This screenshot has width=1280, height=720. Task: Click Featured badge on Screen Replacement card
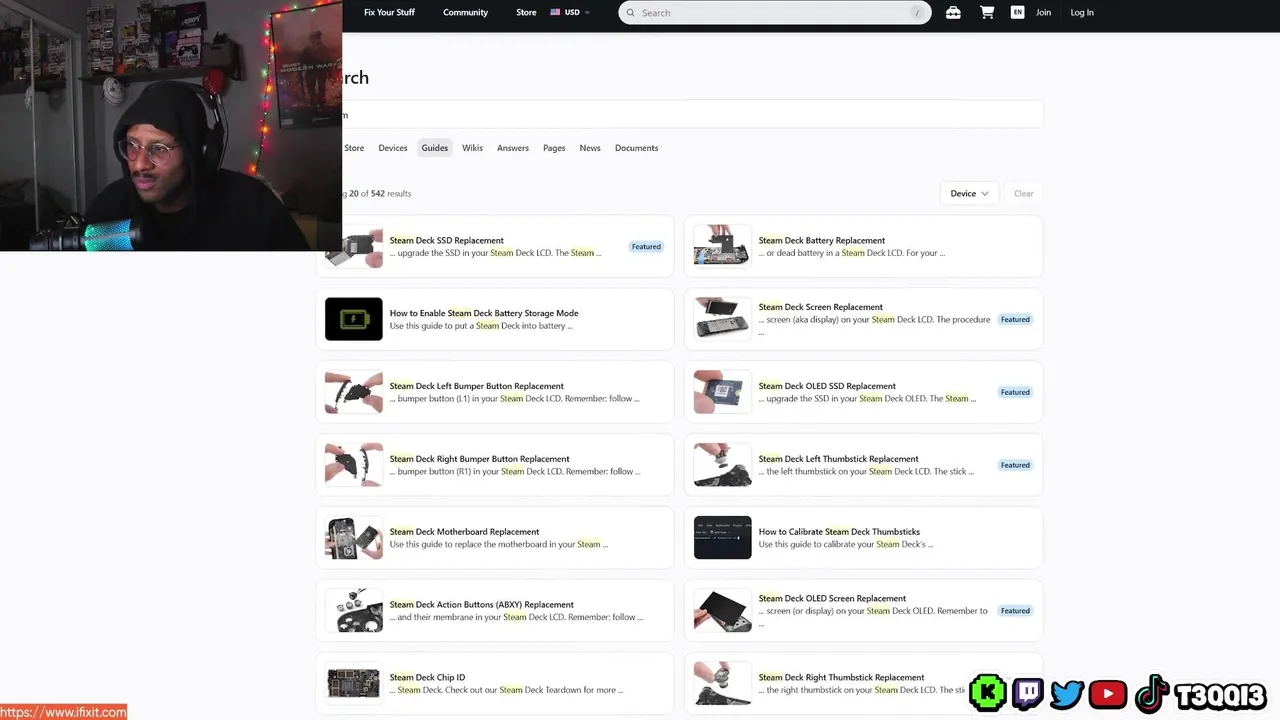(x=1015, y=320)
